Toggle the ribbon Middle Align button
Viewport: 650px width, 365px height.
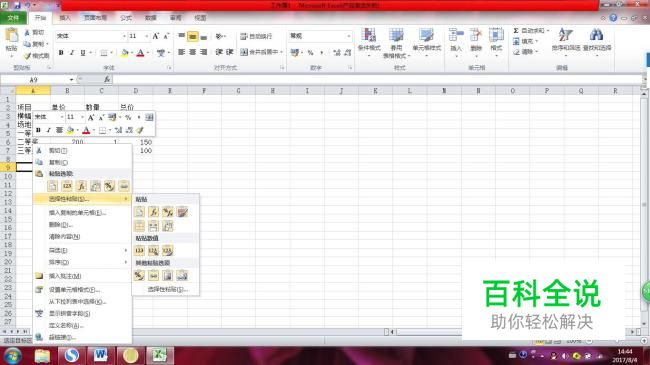pos(192,36)
